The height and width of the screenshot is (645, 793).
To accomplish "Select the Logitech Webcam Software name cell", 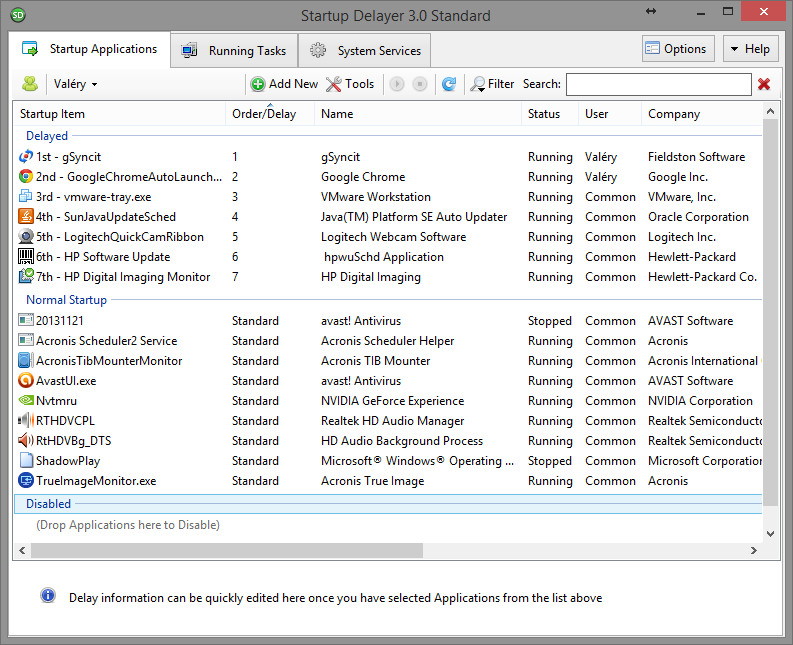I will 393,237.
